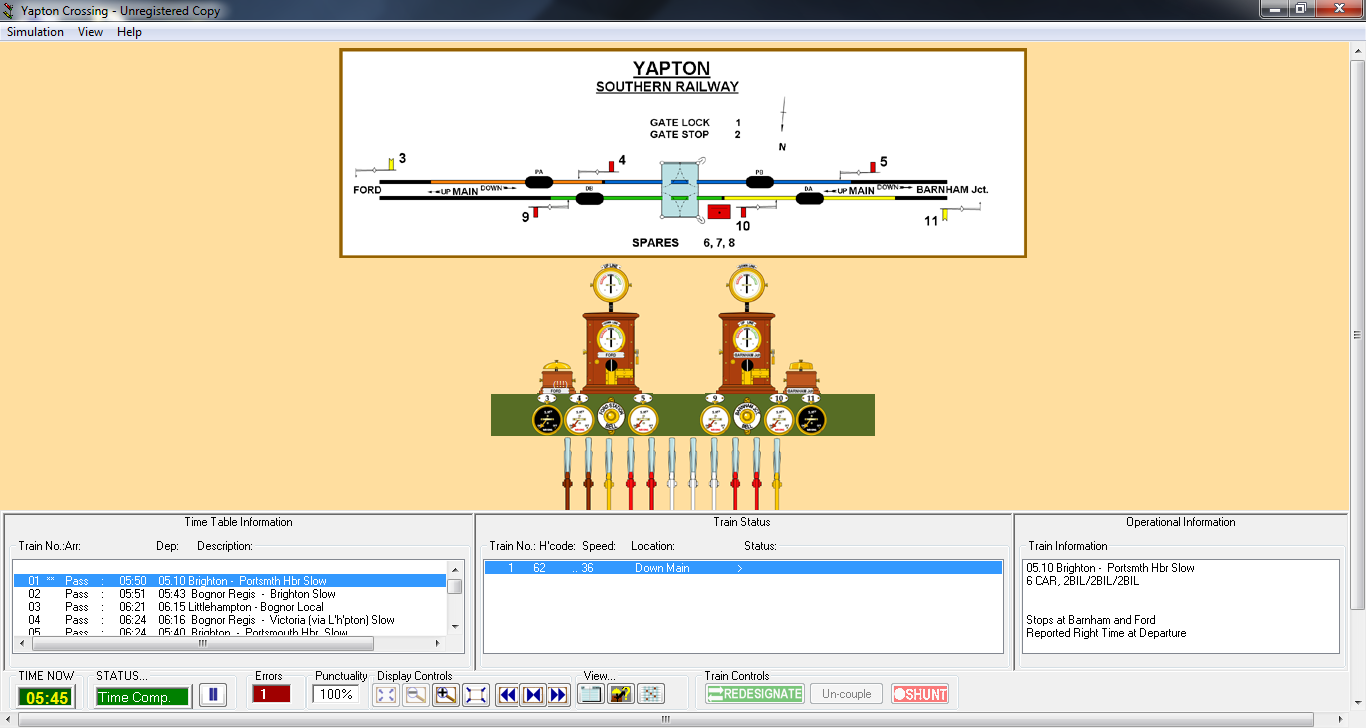Click the TIME NOW 05:45 clock display
The width and height of the screenshot is (1366, 728).
[45, 697]
